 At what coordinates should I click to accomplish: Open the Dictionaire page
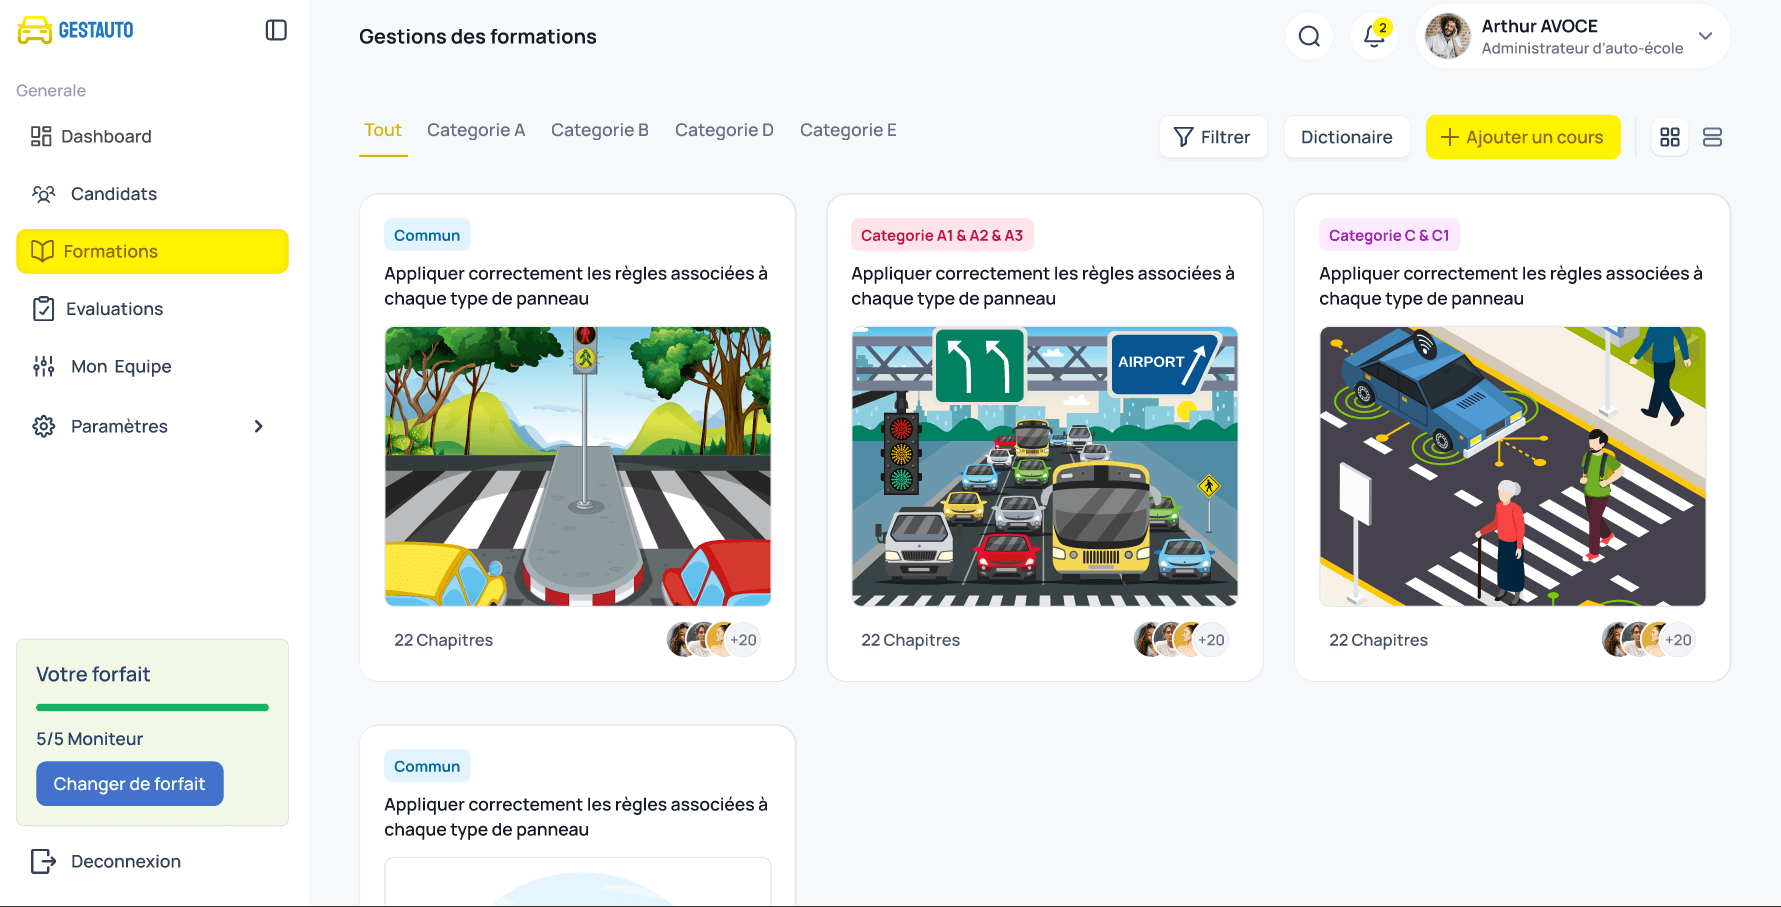point(1347,137)
